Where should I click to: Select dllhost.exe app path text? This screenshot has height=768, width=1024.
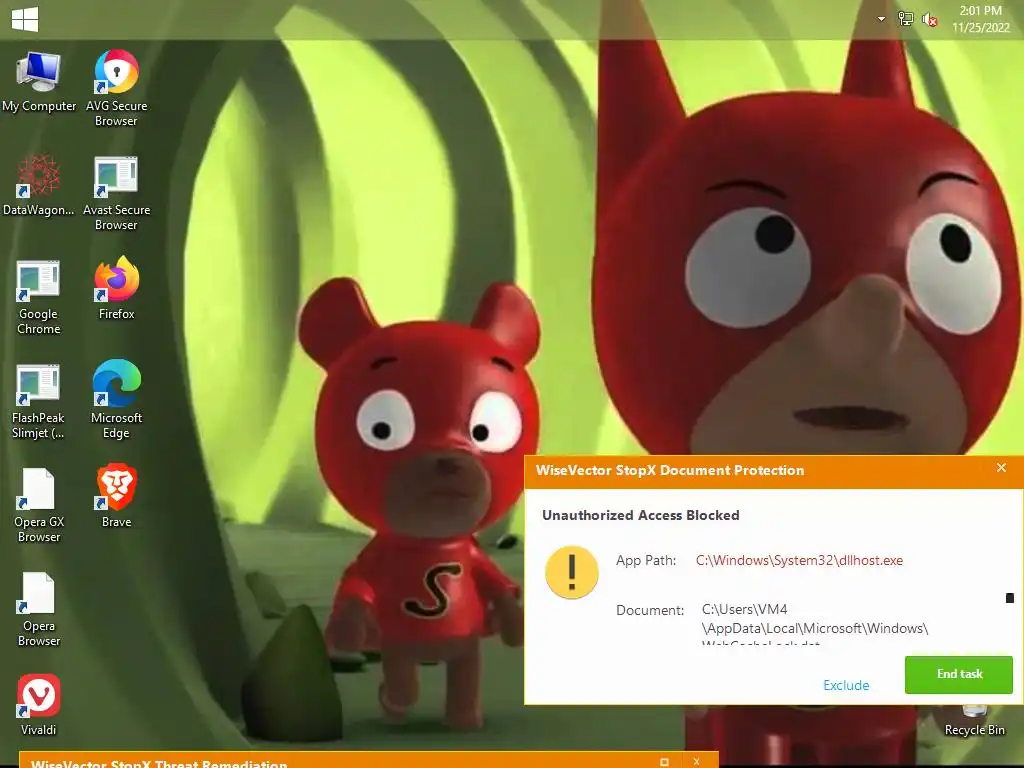pyautogui.click(x=799, y=560)
